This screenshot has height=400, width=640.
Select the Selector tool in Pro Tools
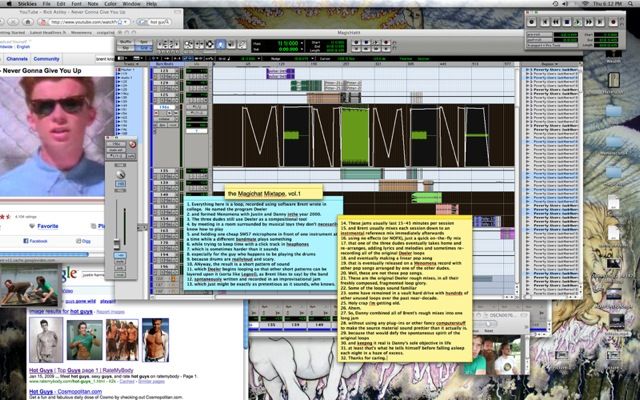(210, 44)
